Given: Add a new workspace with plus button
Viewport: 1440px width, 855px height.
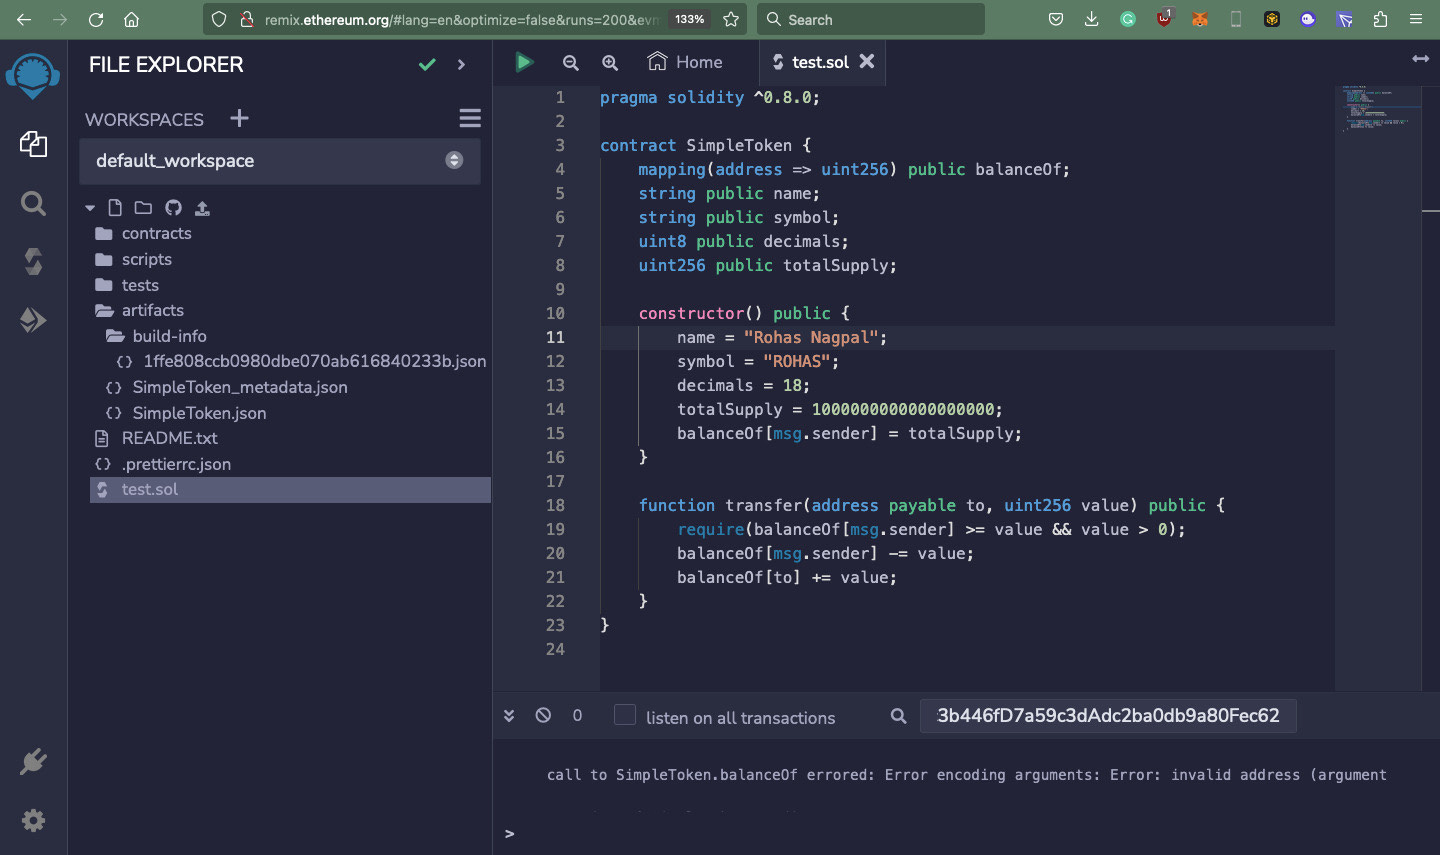Looking at the screenshot, I should (238, 118).
